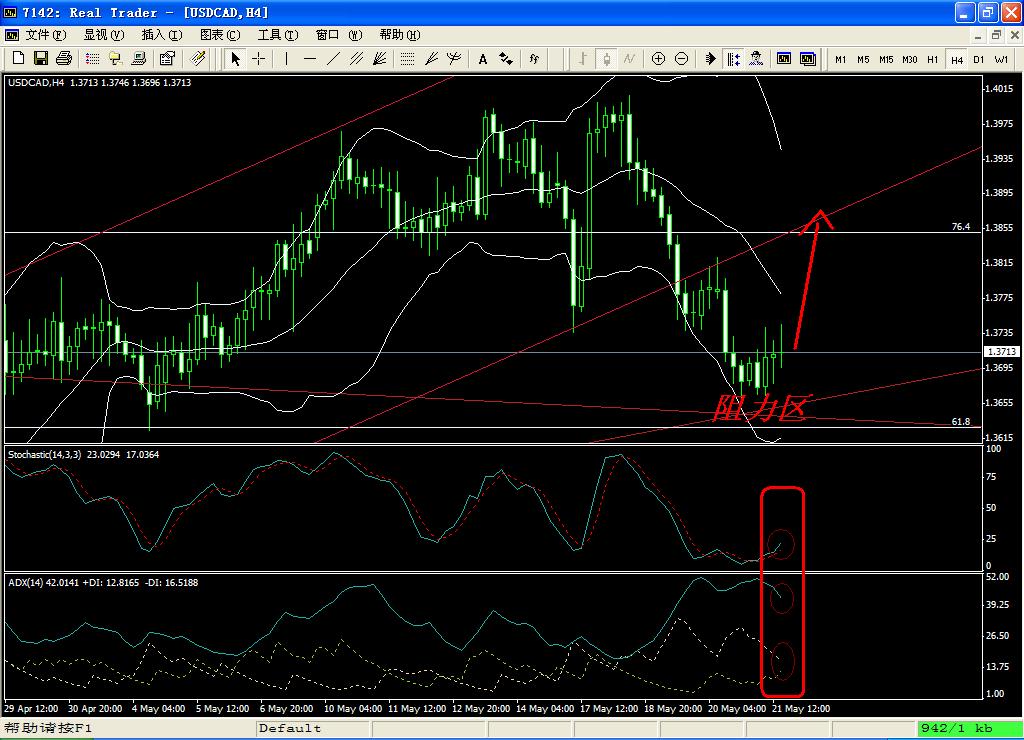Switch chart to Candlesticks icon

[x=606, y=59]
